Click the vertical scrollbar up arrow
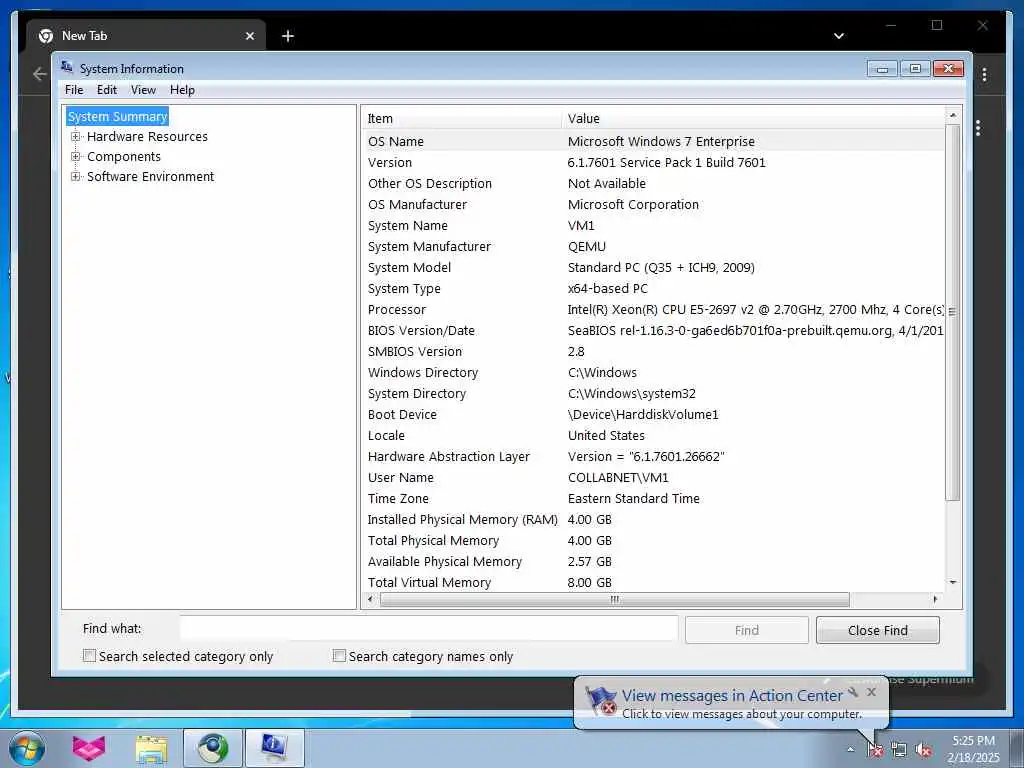Viewport: 1024px width, 768px height. [953, 115]
